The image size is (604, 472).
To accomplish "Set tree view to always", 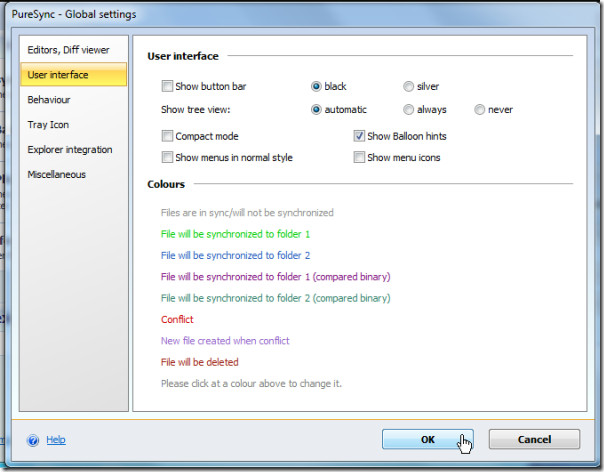I will tap(408, 110).
